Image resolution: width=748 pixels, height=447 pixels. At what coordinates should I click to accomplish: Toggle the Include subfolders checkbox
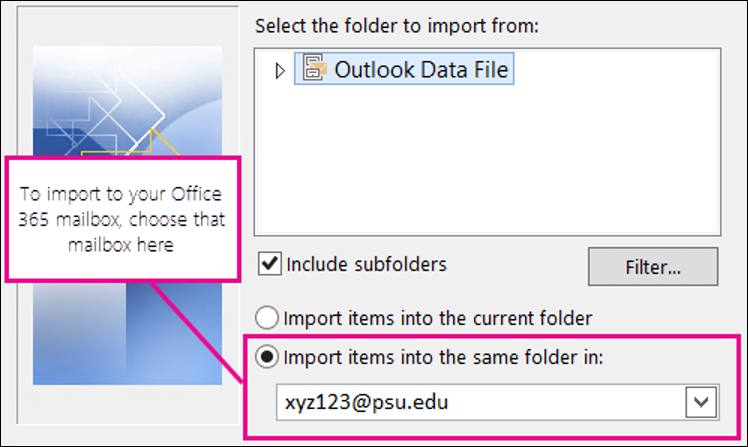coord(269,265)
